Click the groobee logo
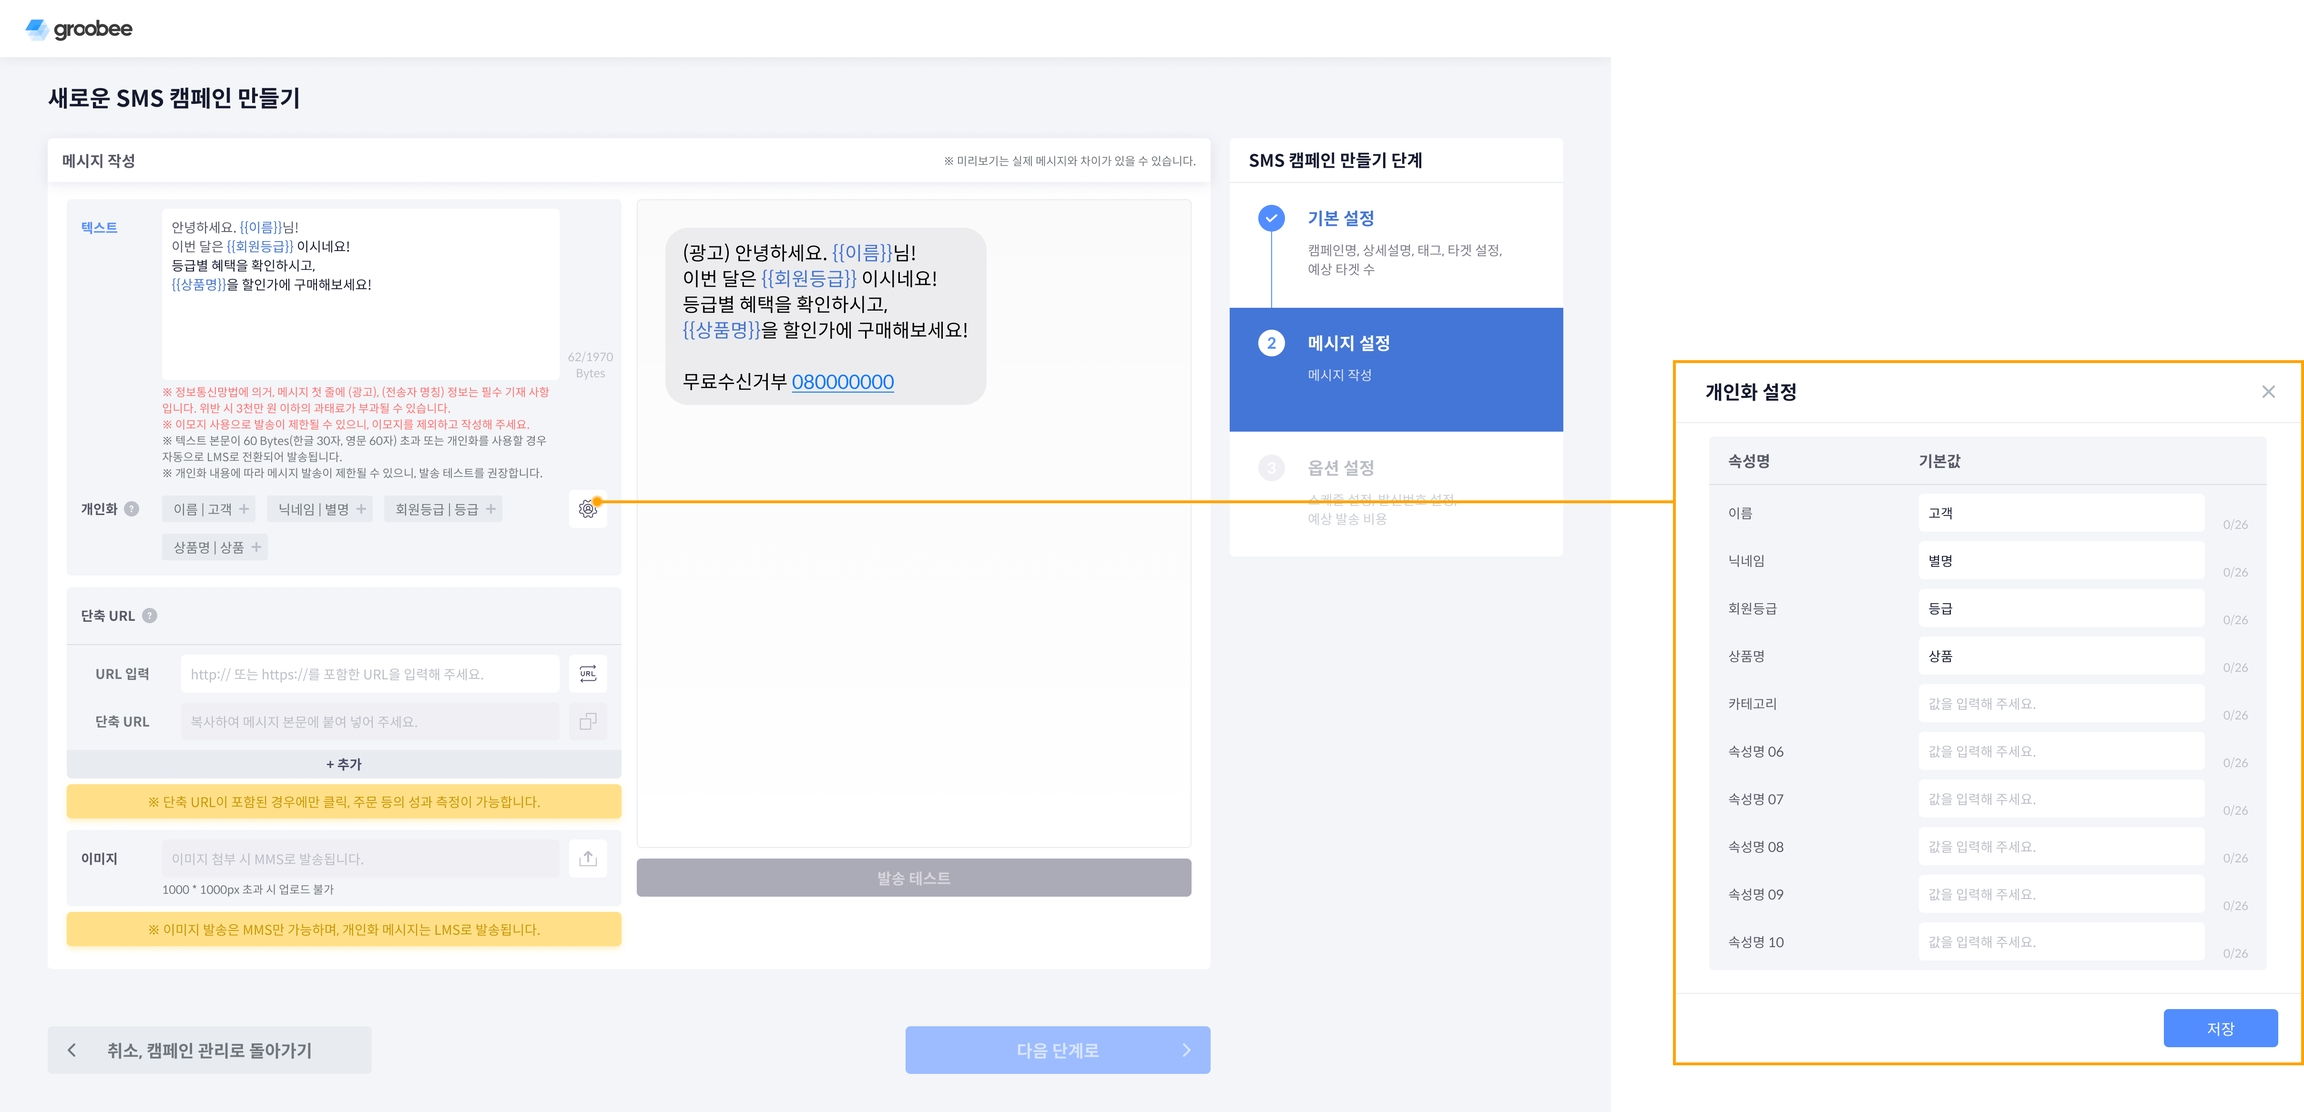2304x1112 pixels. pyautogui.click(x=79, y=29)
